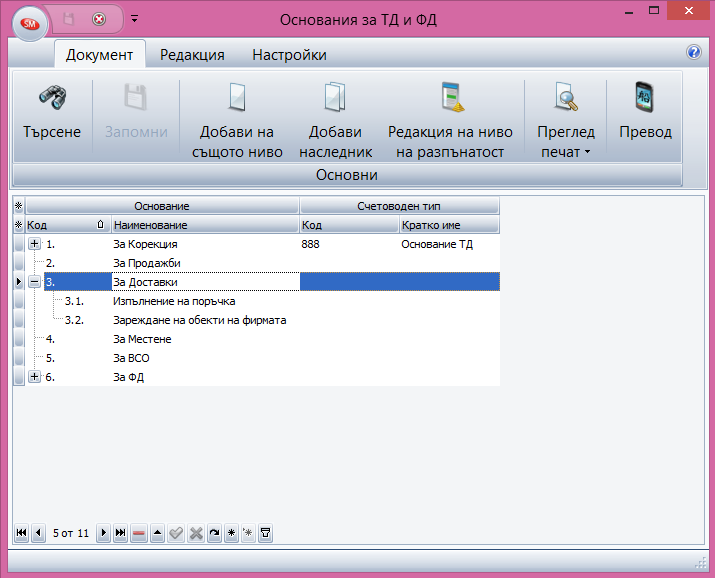Click the band header asterisk customize button

click(x=19, y=206)
